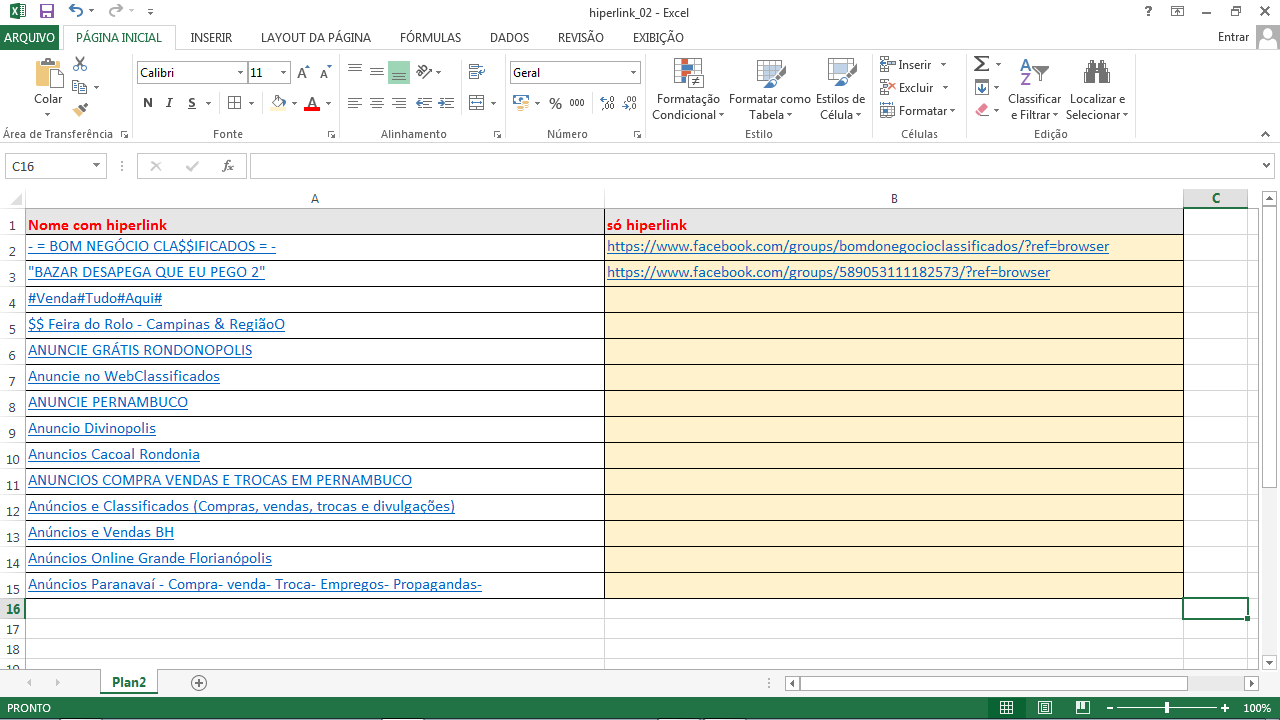Open Formatar como Tabela gallery
This screenshot has width=1280, height=720.
(770, 89)
